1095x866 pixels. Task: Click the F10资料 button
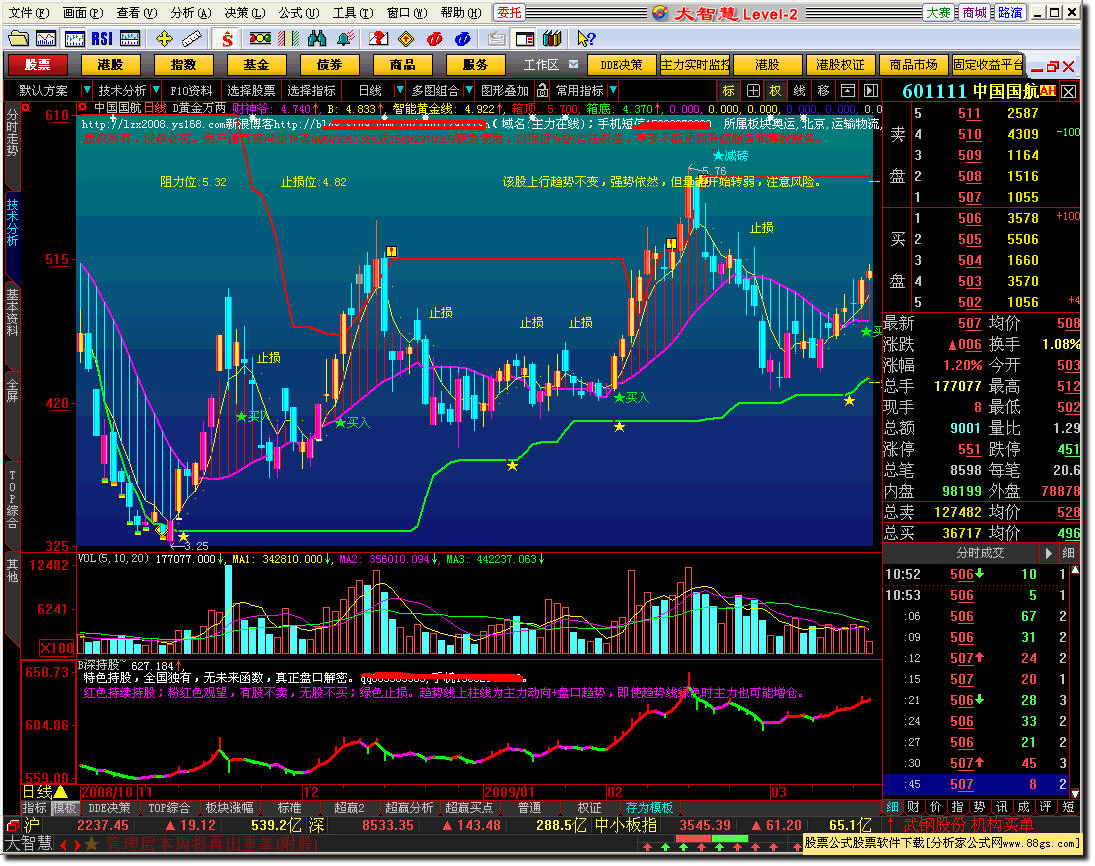191,90
